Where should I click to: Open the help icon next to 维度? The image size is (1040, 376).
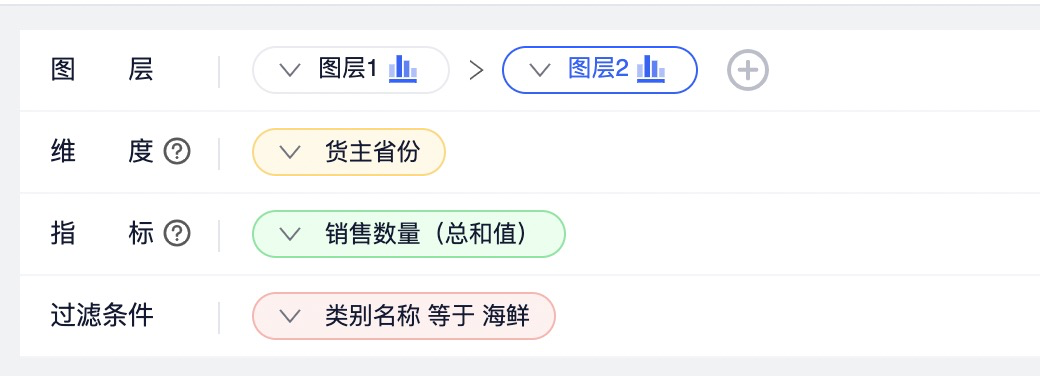pyautogui.click(x=177, y=152)
